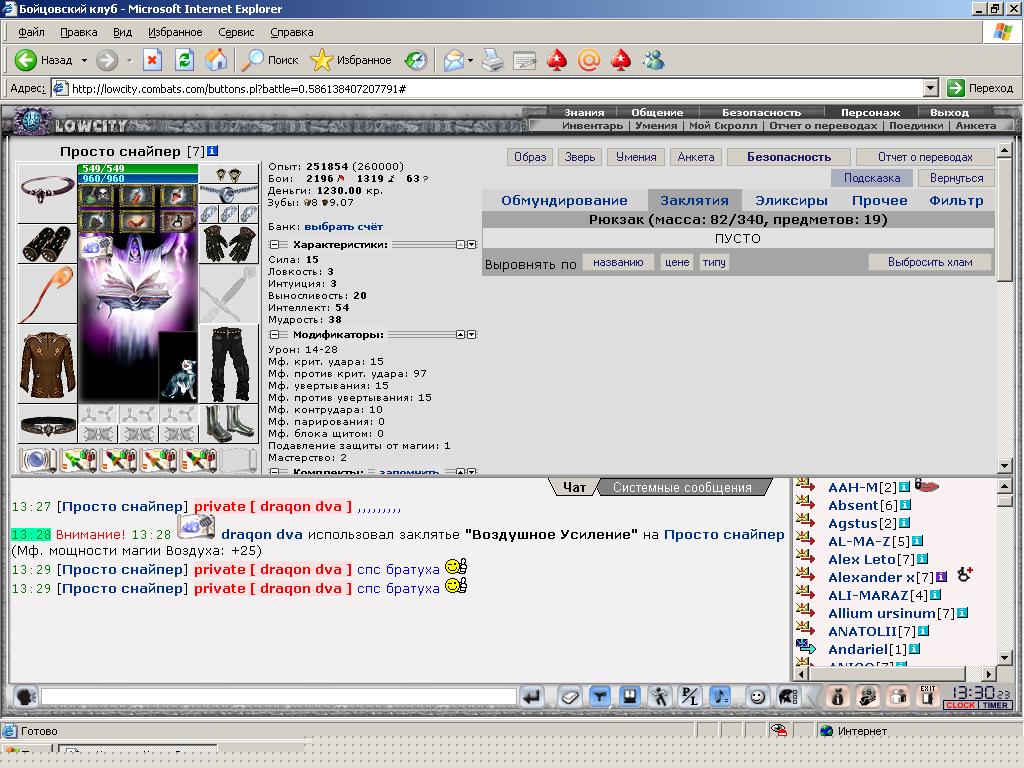Viewport: 1024px width, 768px height.
Task: Switch to TIMER mode
Action: point(995,705)
